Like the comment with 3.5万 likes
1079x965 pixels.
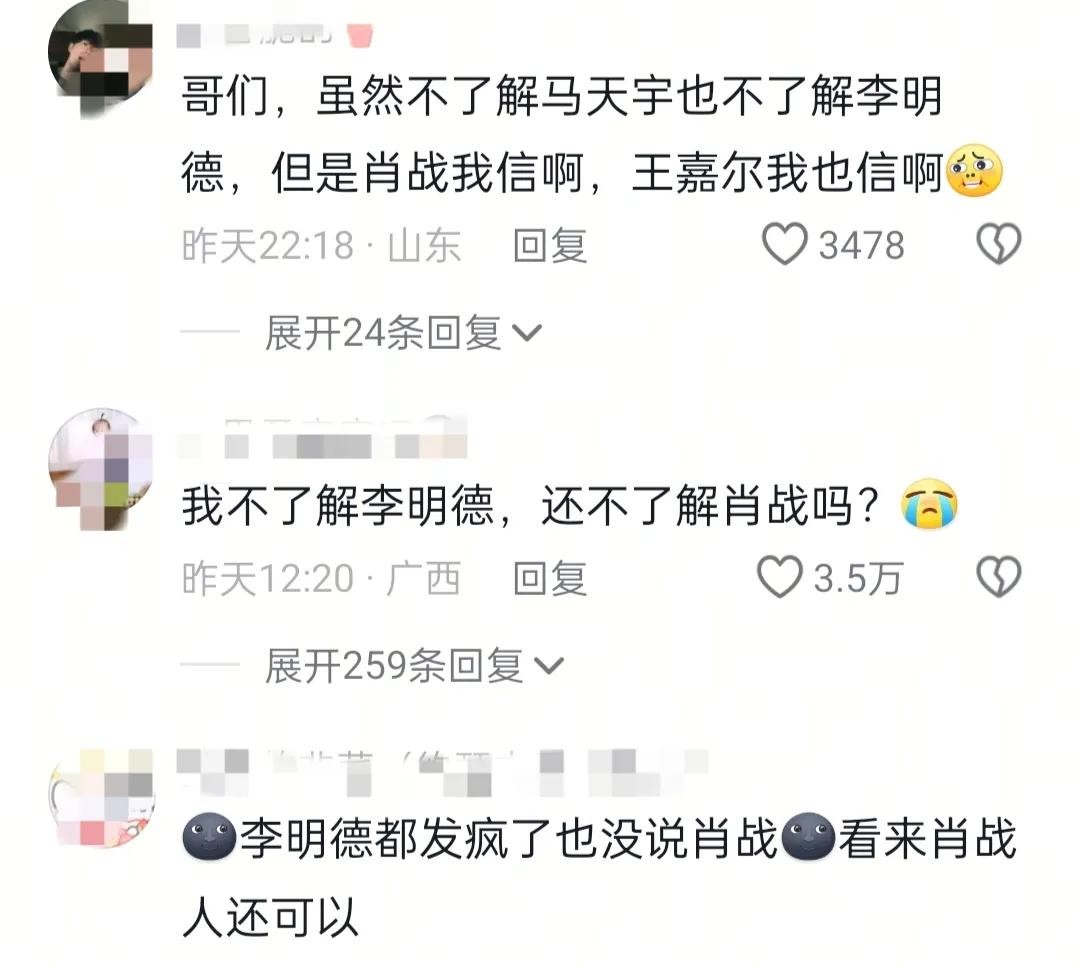pyautogui.click(x=780, y=577)
